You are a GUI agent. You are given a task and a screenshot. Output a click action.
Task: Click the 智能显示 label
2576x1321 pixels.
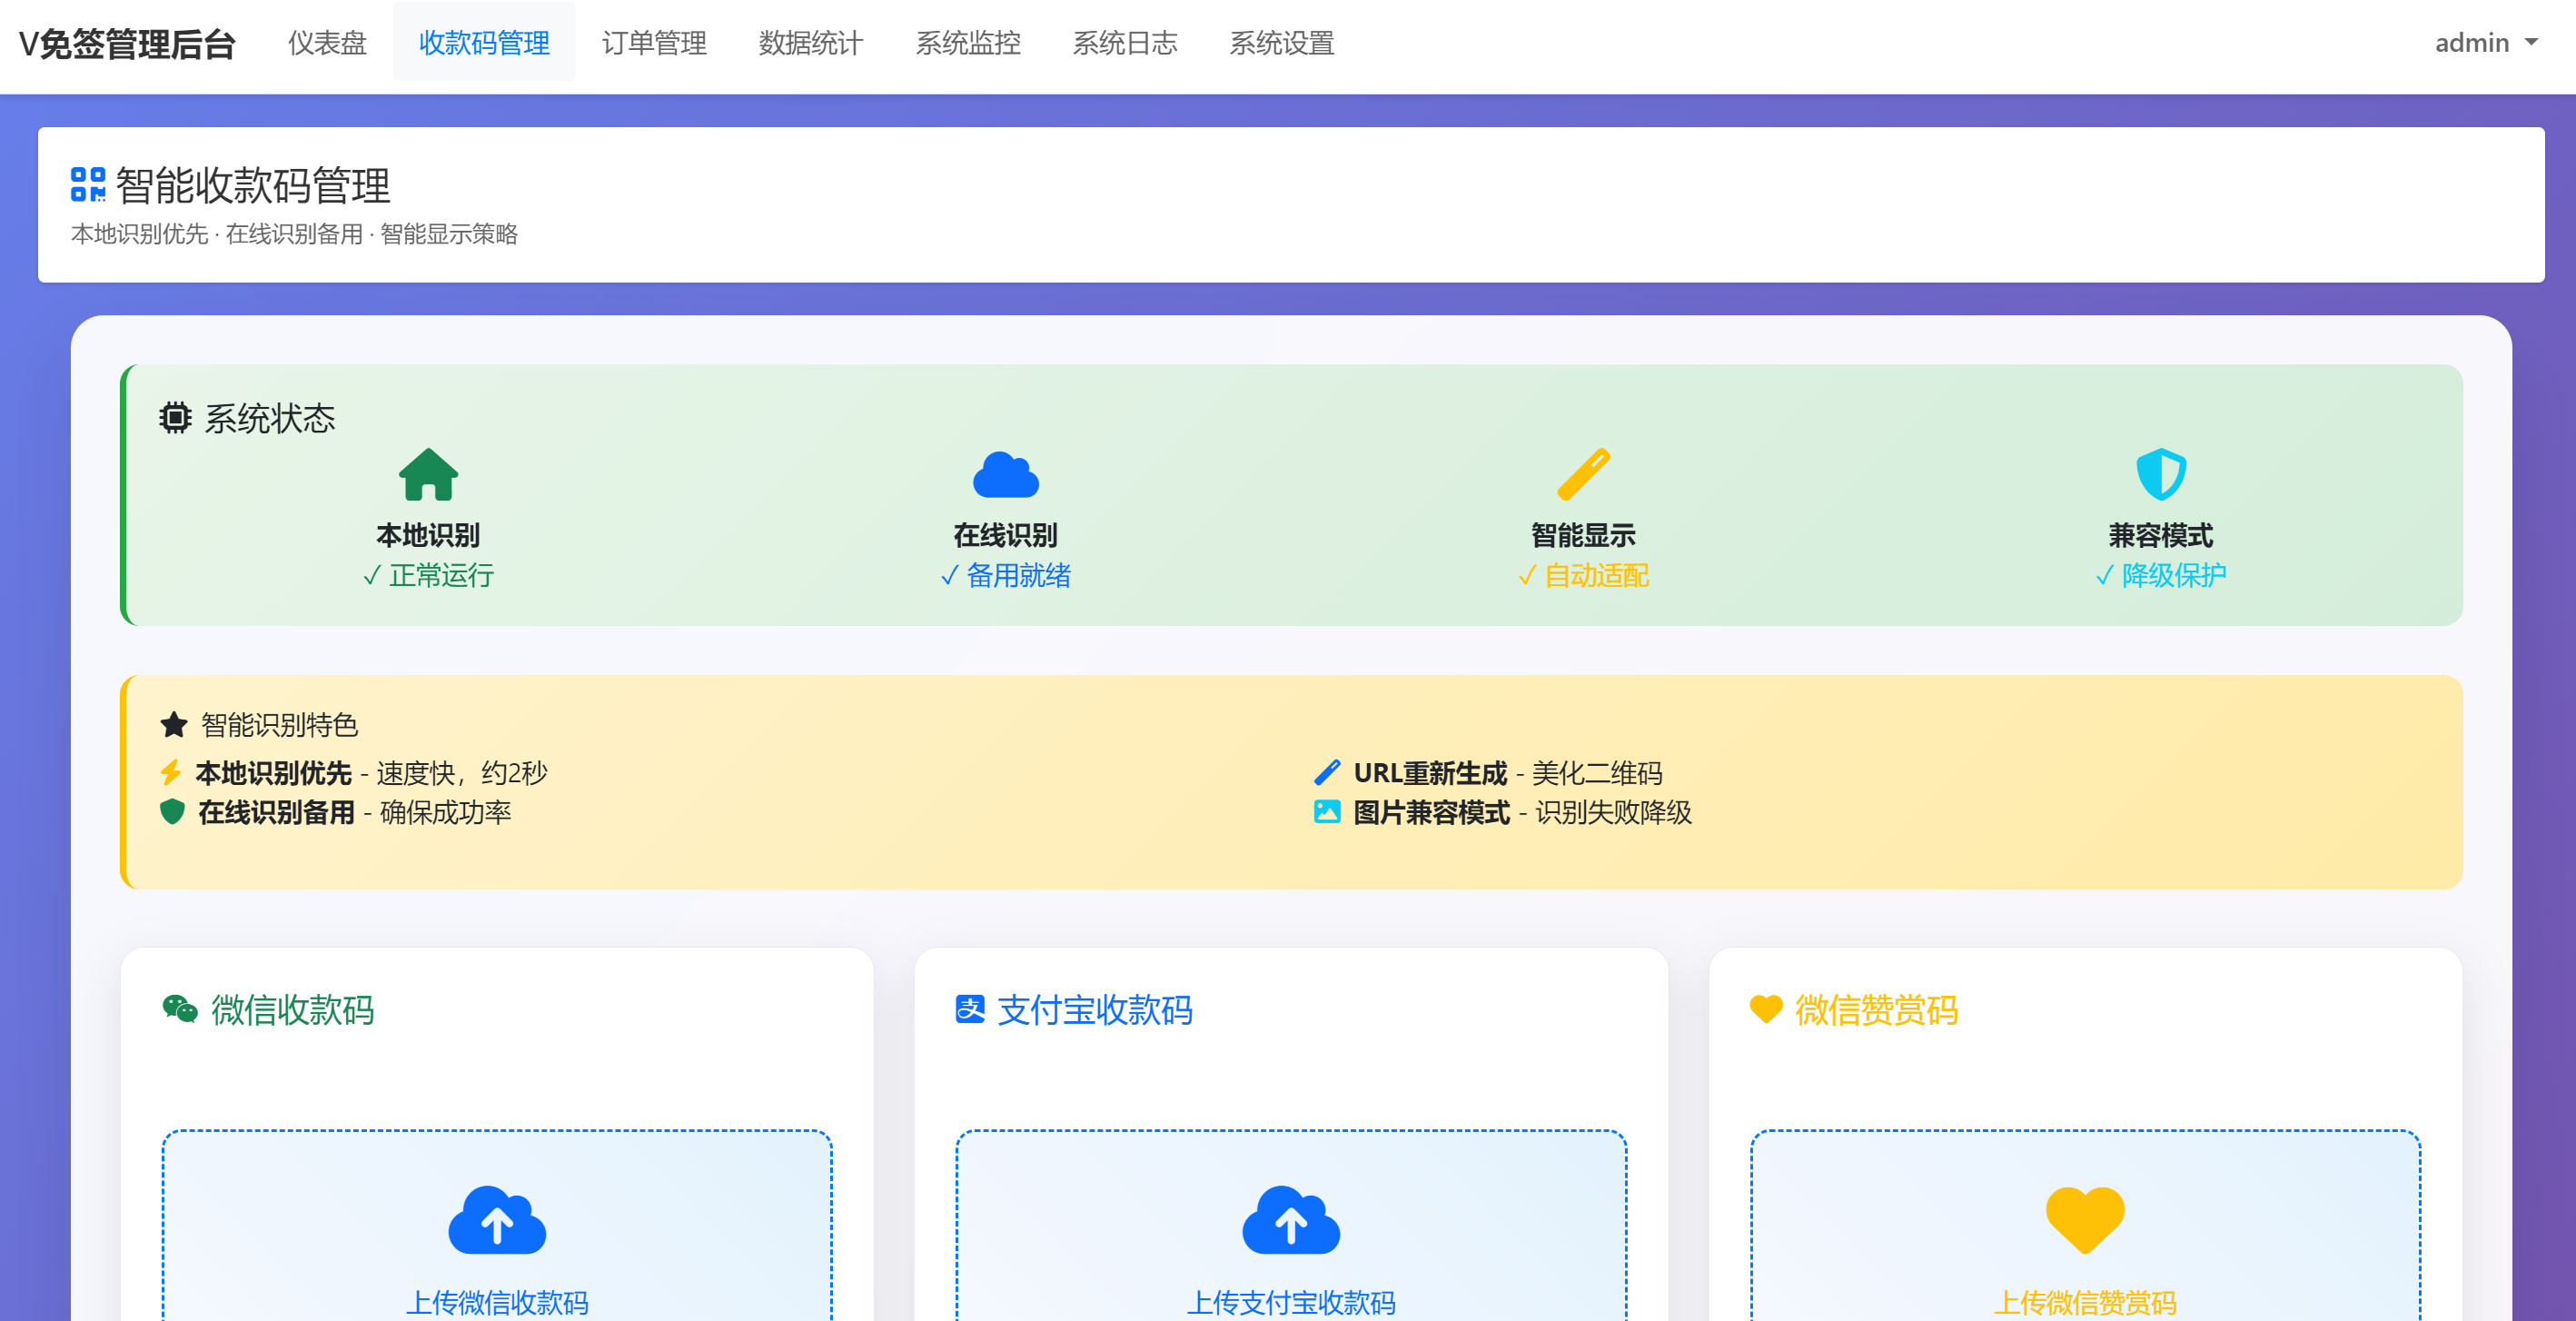pos(1583,535)
